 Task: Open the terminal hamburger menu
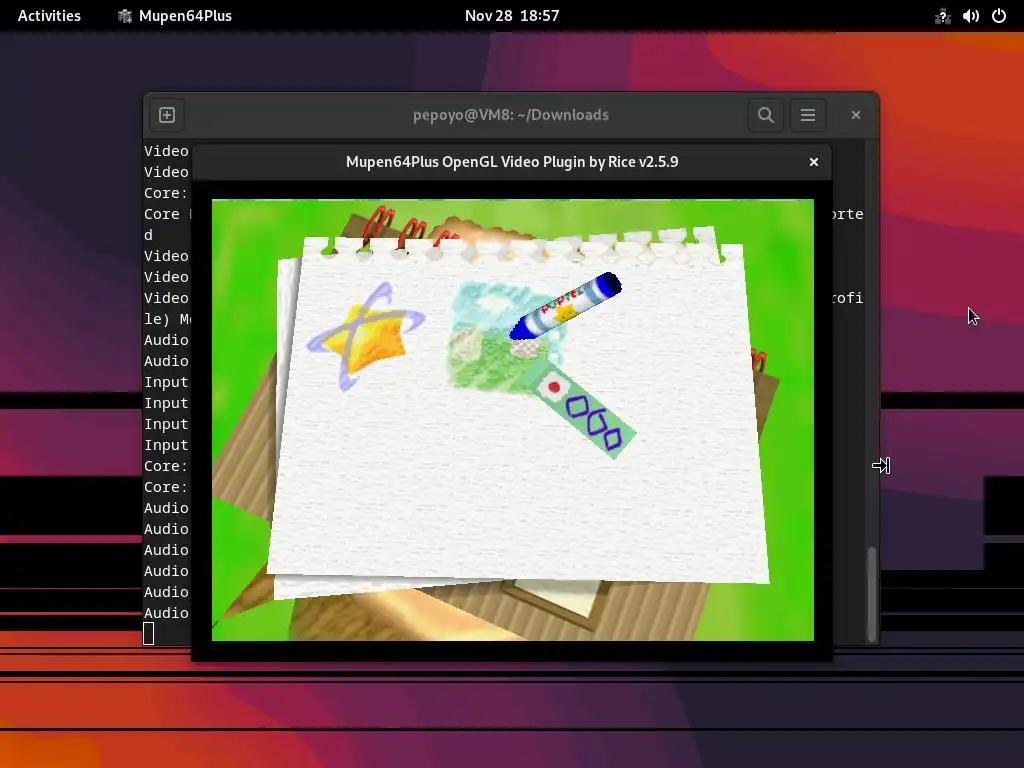coord(808,115)
